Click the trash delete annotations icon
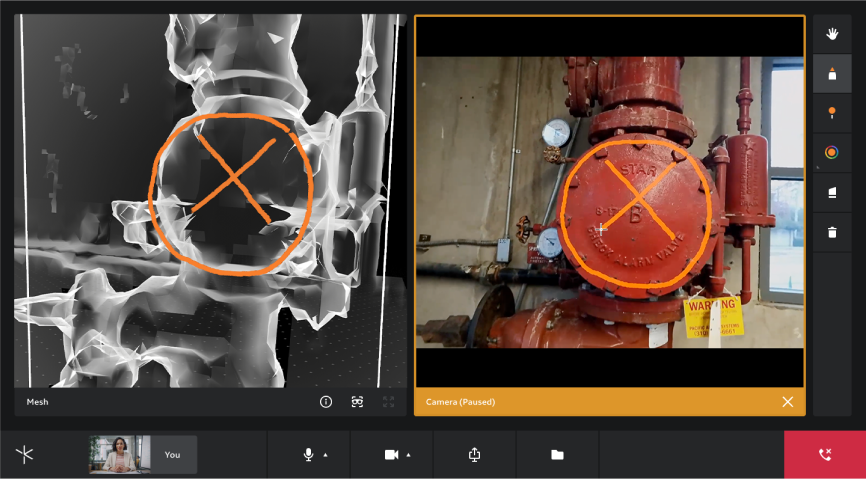867x479 pixels. 832,232
